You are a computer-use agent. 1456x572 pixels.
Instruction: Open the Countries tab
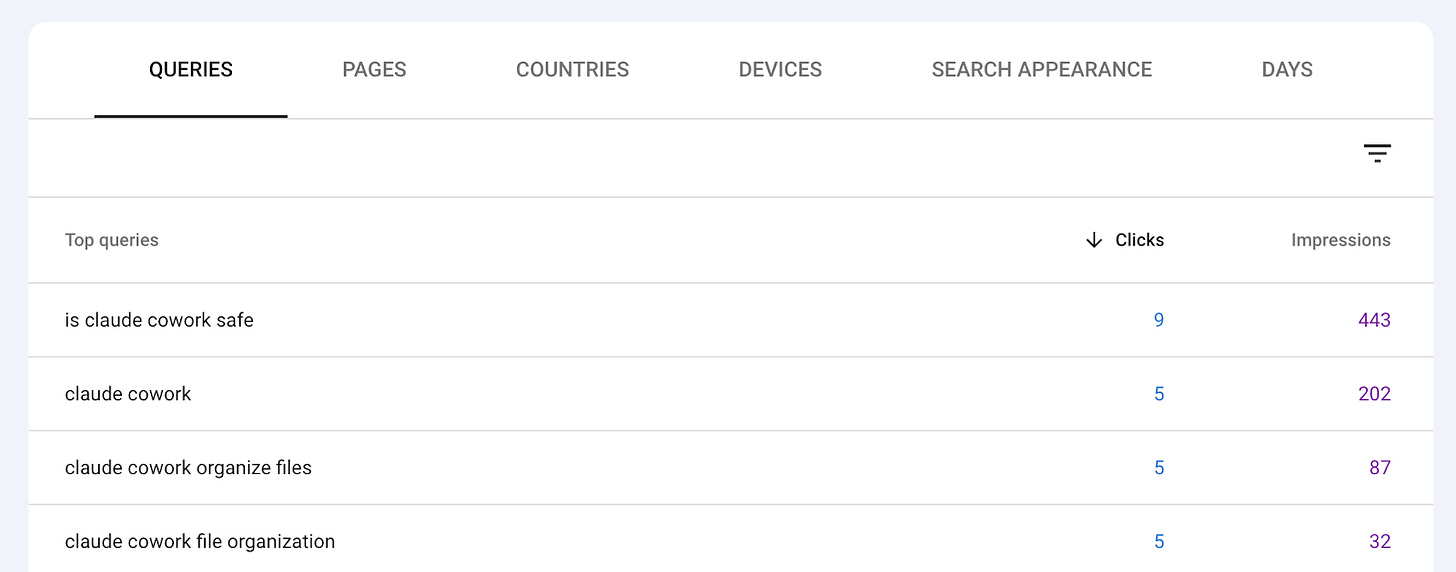(572, 70)
